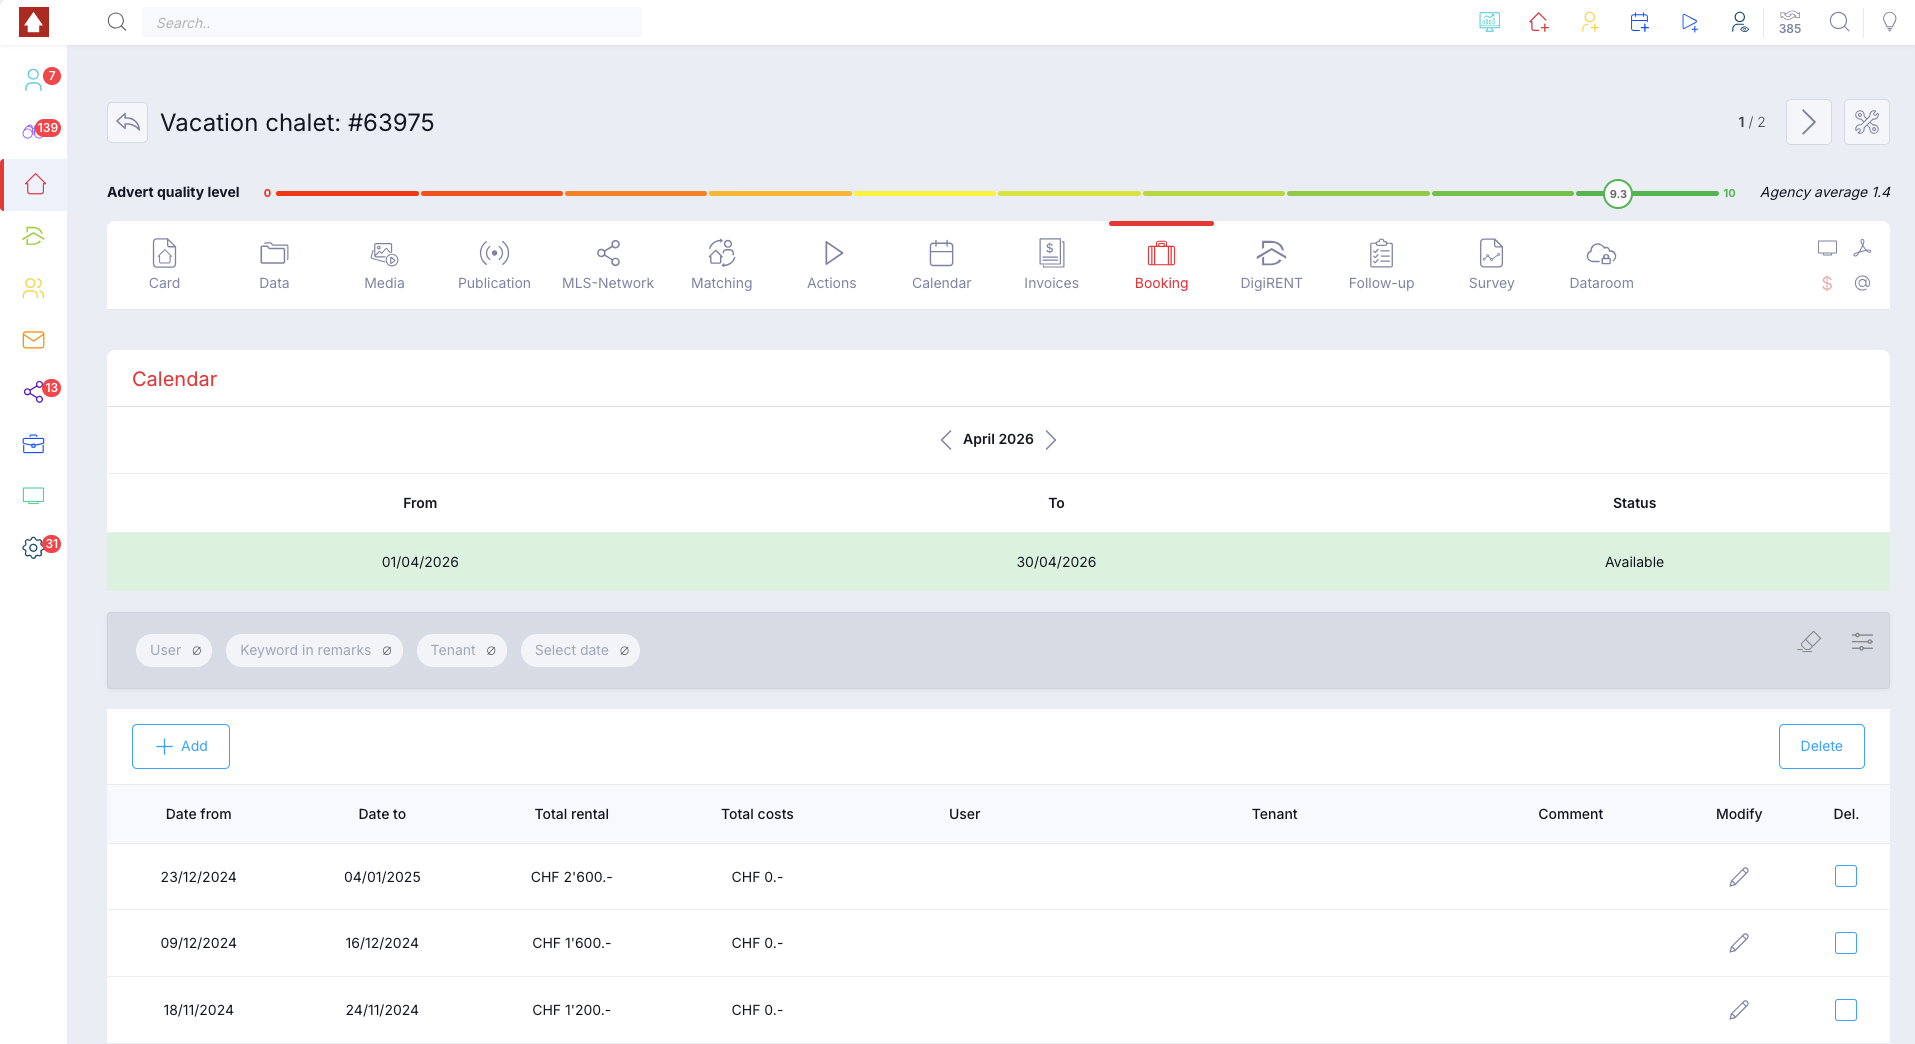
Task: Select the Booking tab
Action: click(1161, 265)
